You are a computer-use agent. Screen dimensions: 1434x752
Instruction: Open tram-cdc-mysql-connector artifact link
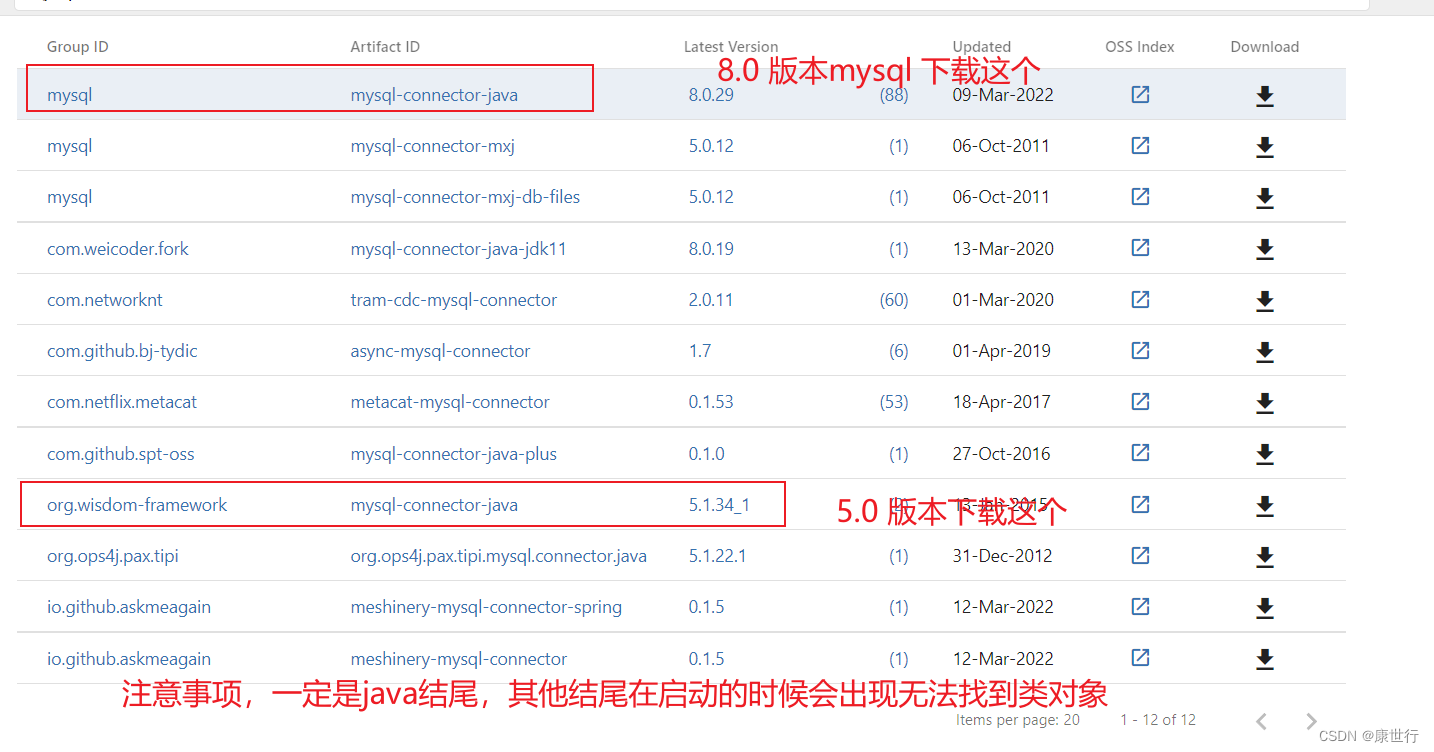click(x=454, y=300)
